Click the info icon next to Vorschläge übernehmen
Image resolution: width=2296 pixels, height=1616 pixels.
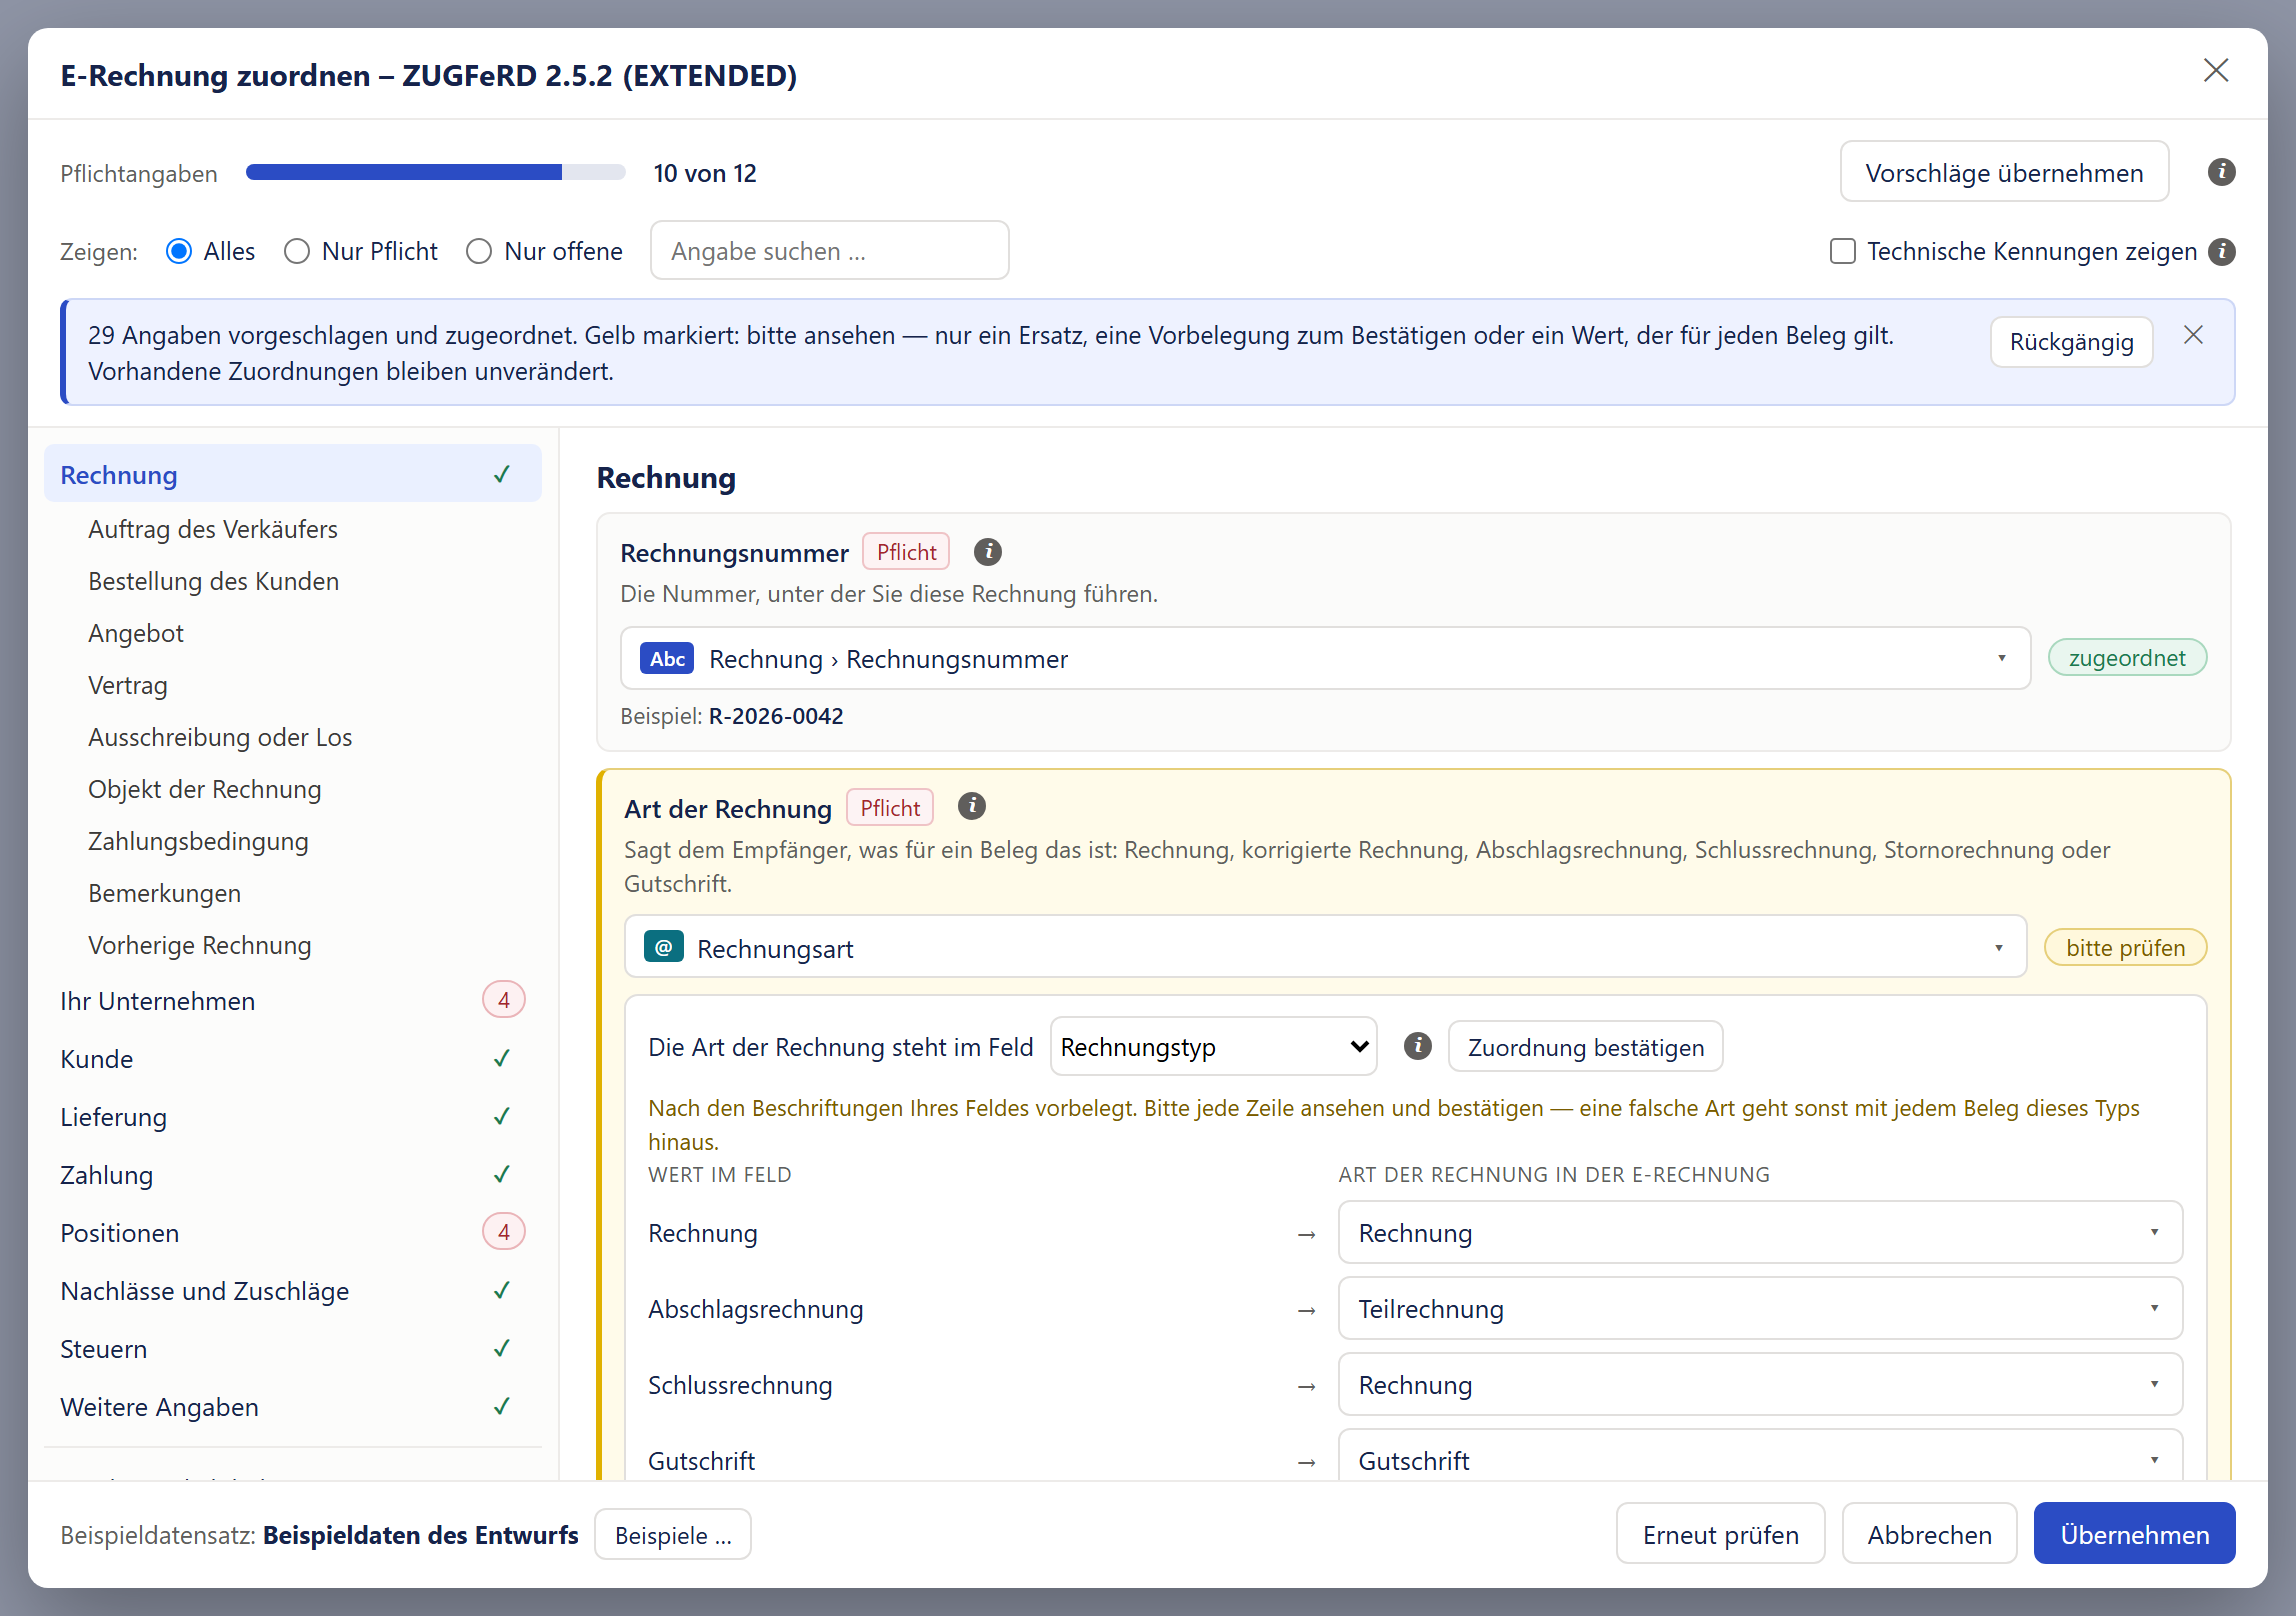(x=2221, y=172)
